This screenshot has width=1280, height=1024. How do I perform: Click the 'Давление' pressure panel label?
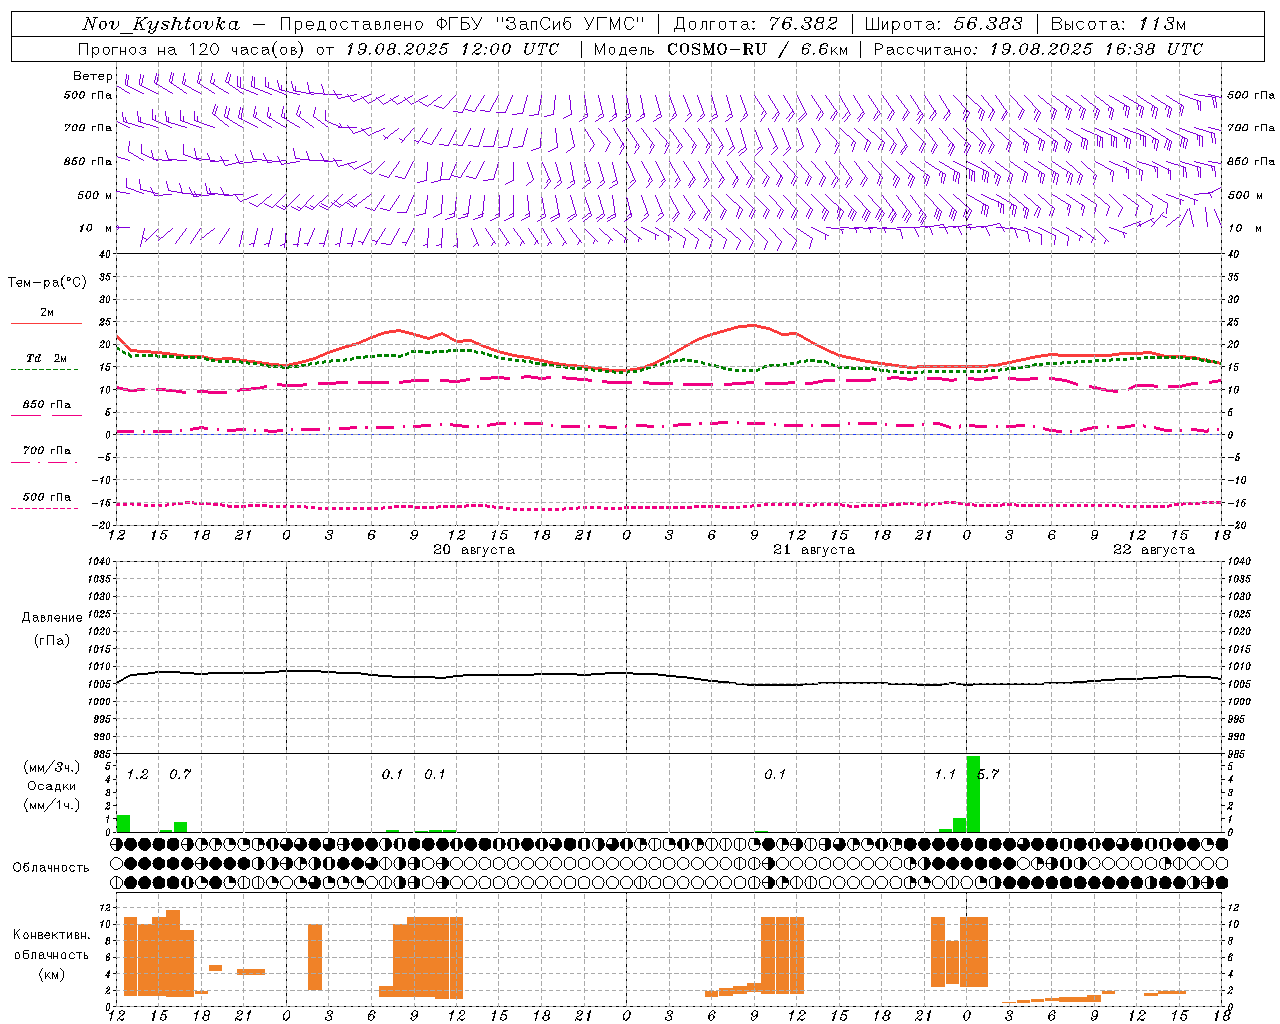pyautogui.click(x=52, y=618)
